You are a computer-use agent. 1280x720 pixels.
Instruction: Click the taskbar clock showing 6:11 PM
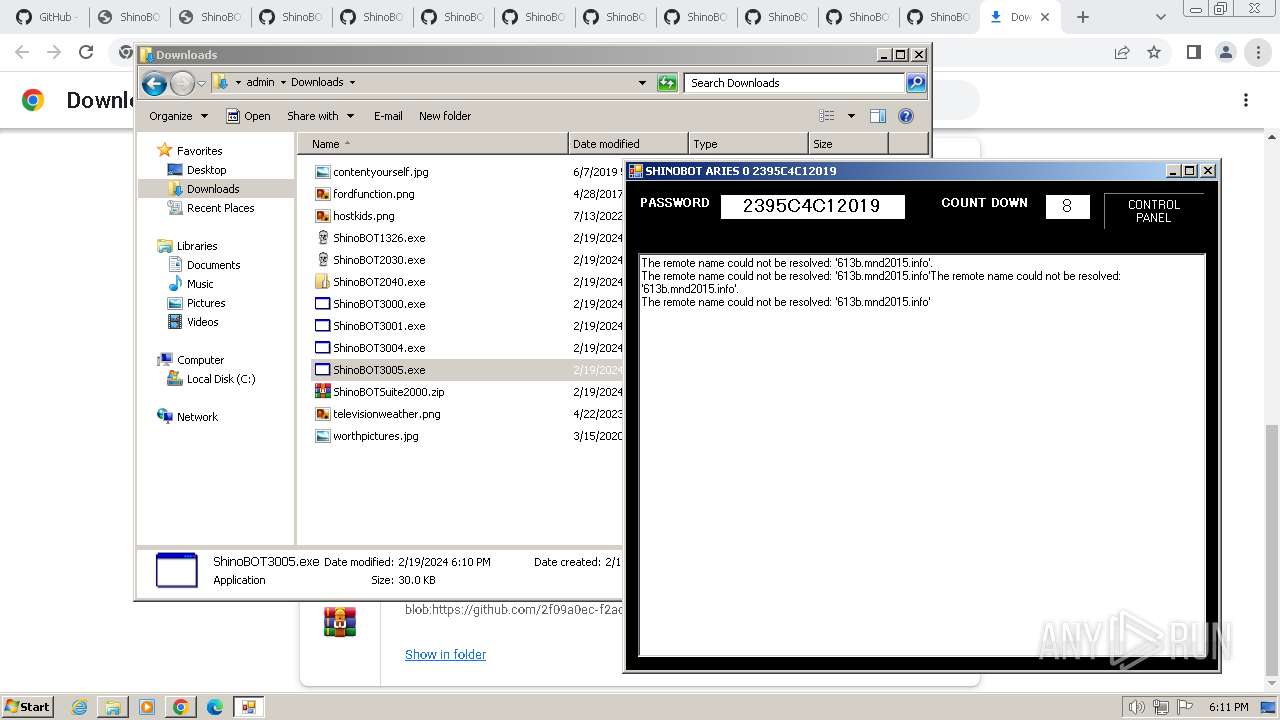coord(1228,707)
